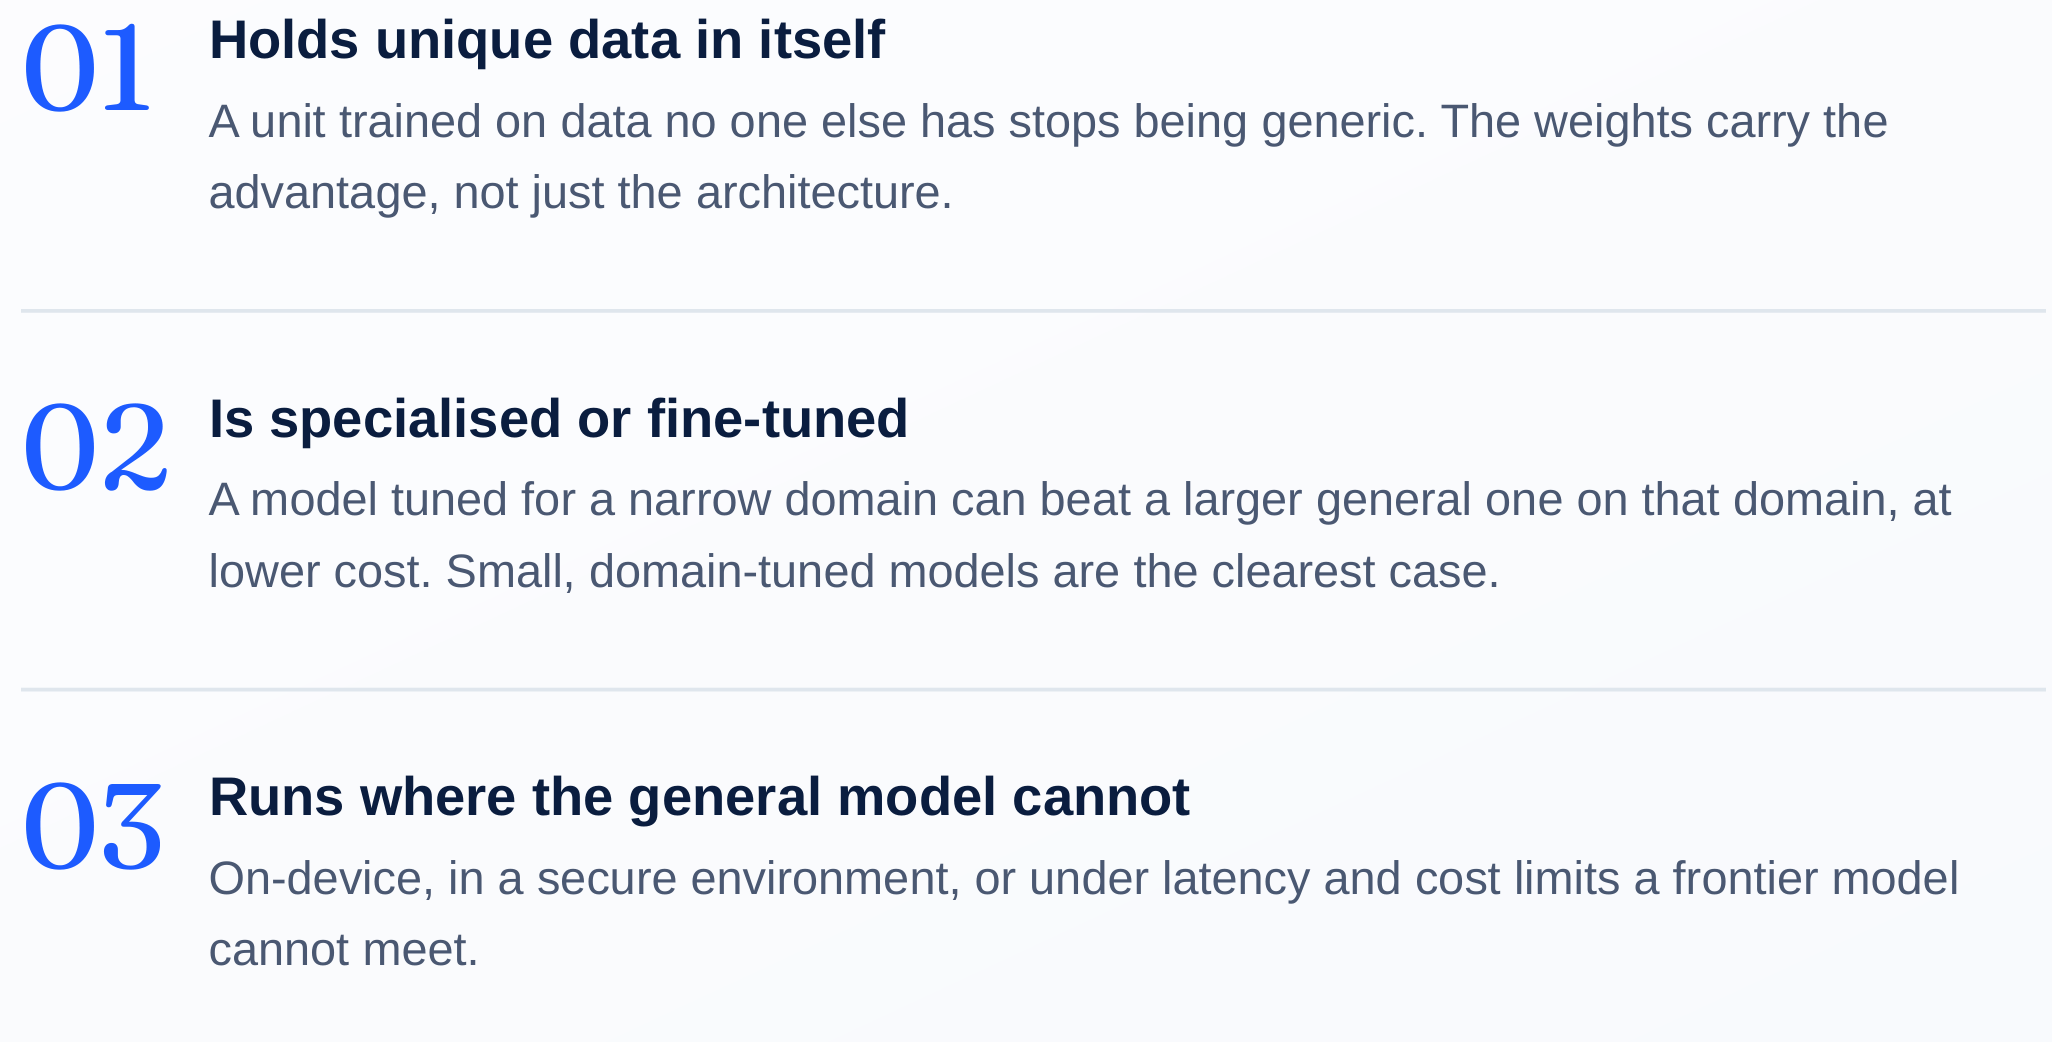Select heading 'Runs where the general model cannot'

click(699, 797)
